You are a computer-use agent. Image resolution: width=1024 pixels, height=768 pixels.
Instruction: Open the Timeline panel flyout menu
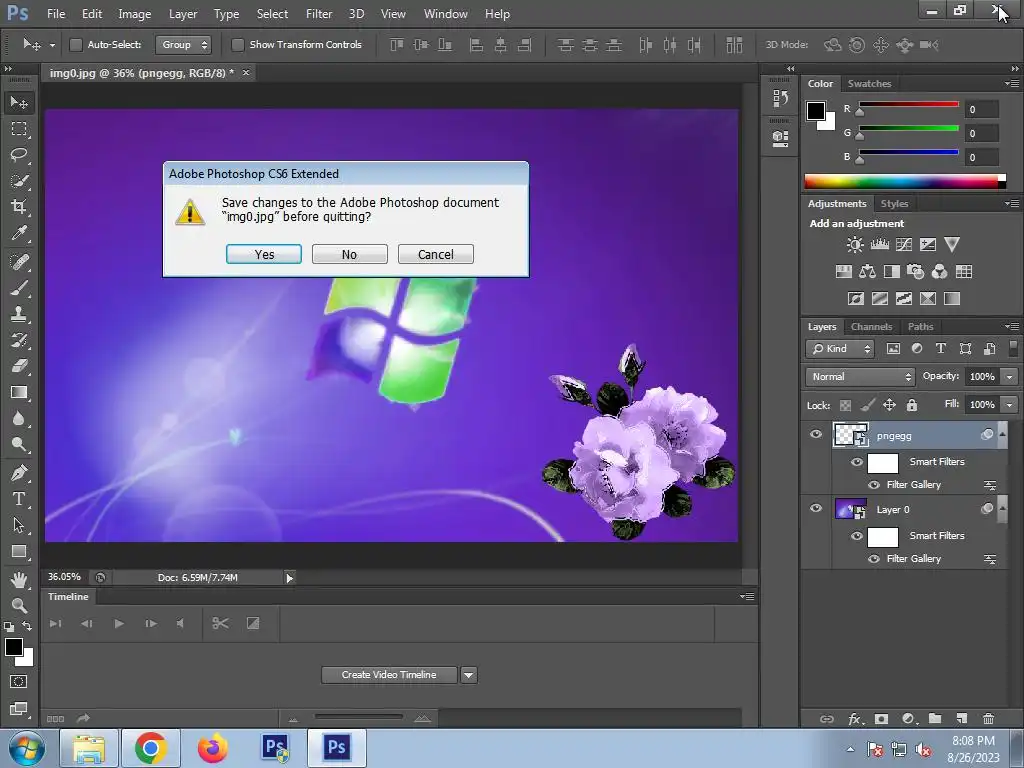coord(747,596)
